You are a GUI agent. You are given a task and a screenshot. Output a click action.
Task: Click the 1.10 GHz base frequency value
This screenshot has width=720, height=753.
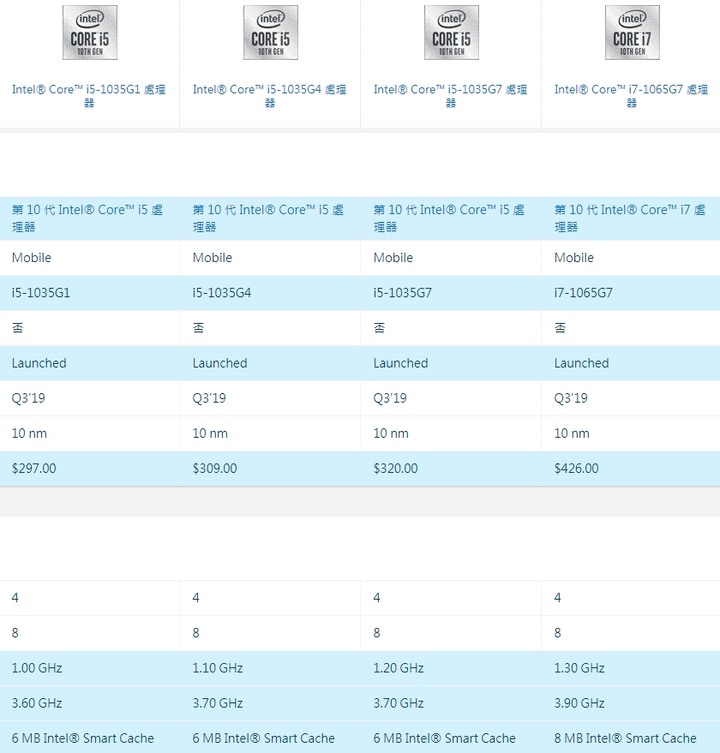pos(218,668)
